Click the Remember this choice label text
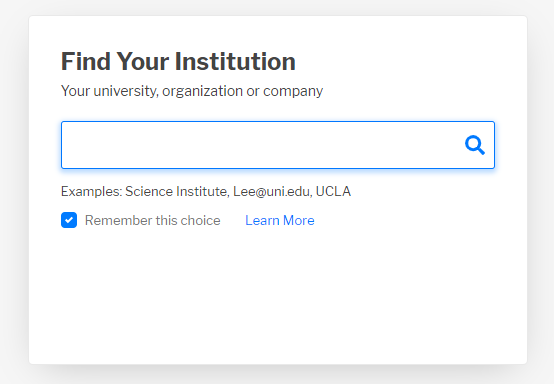 point(153,220)
